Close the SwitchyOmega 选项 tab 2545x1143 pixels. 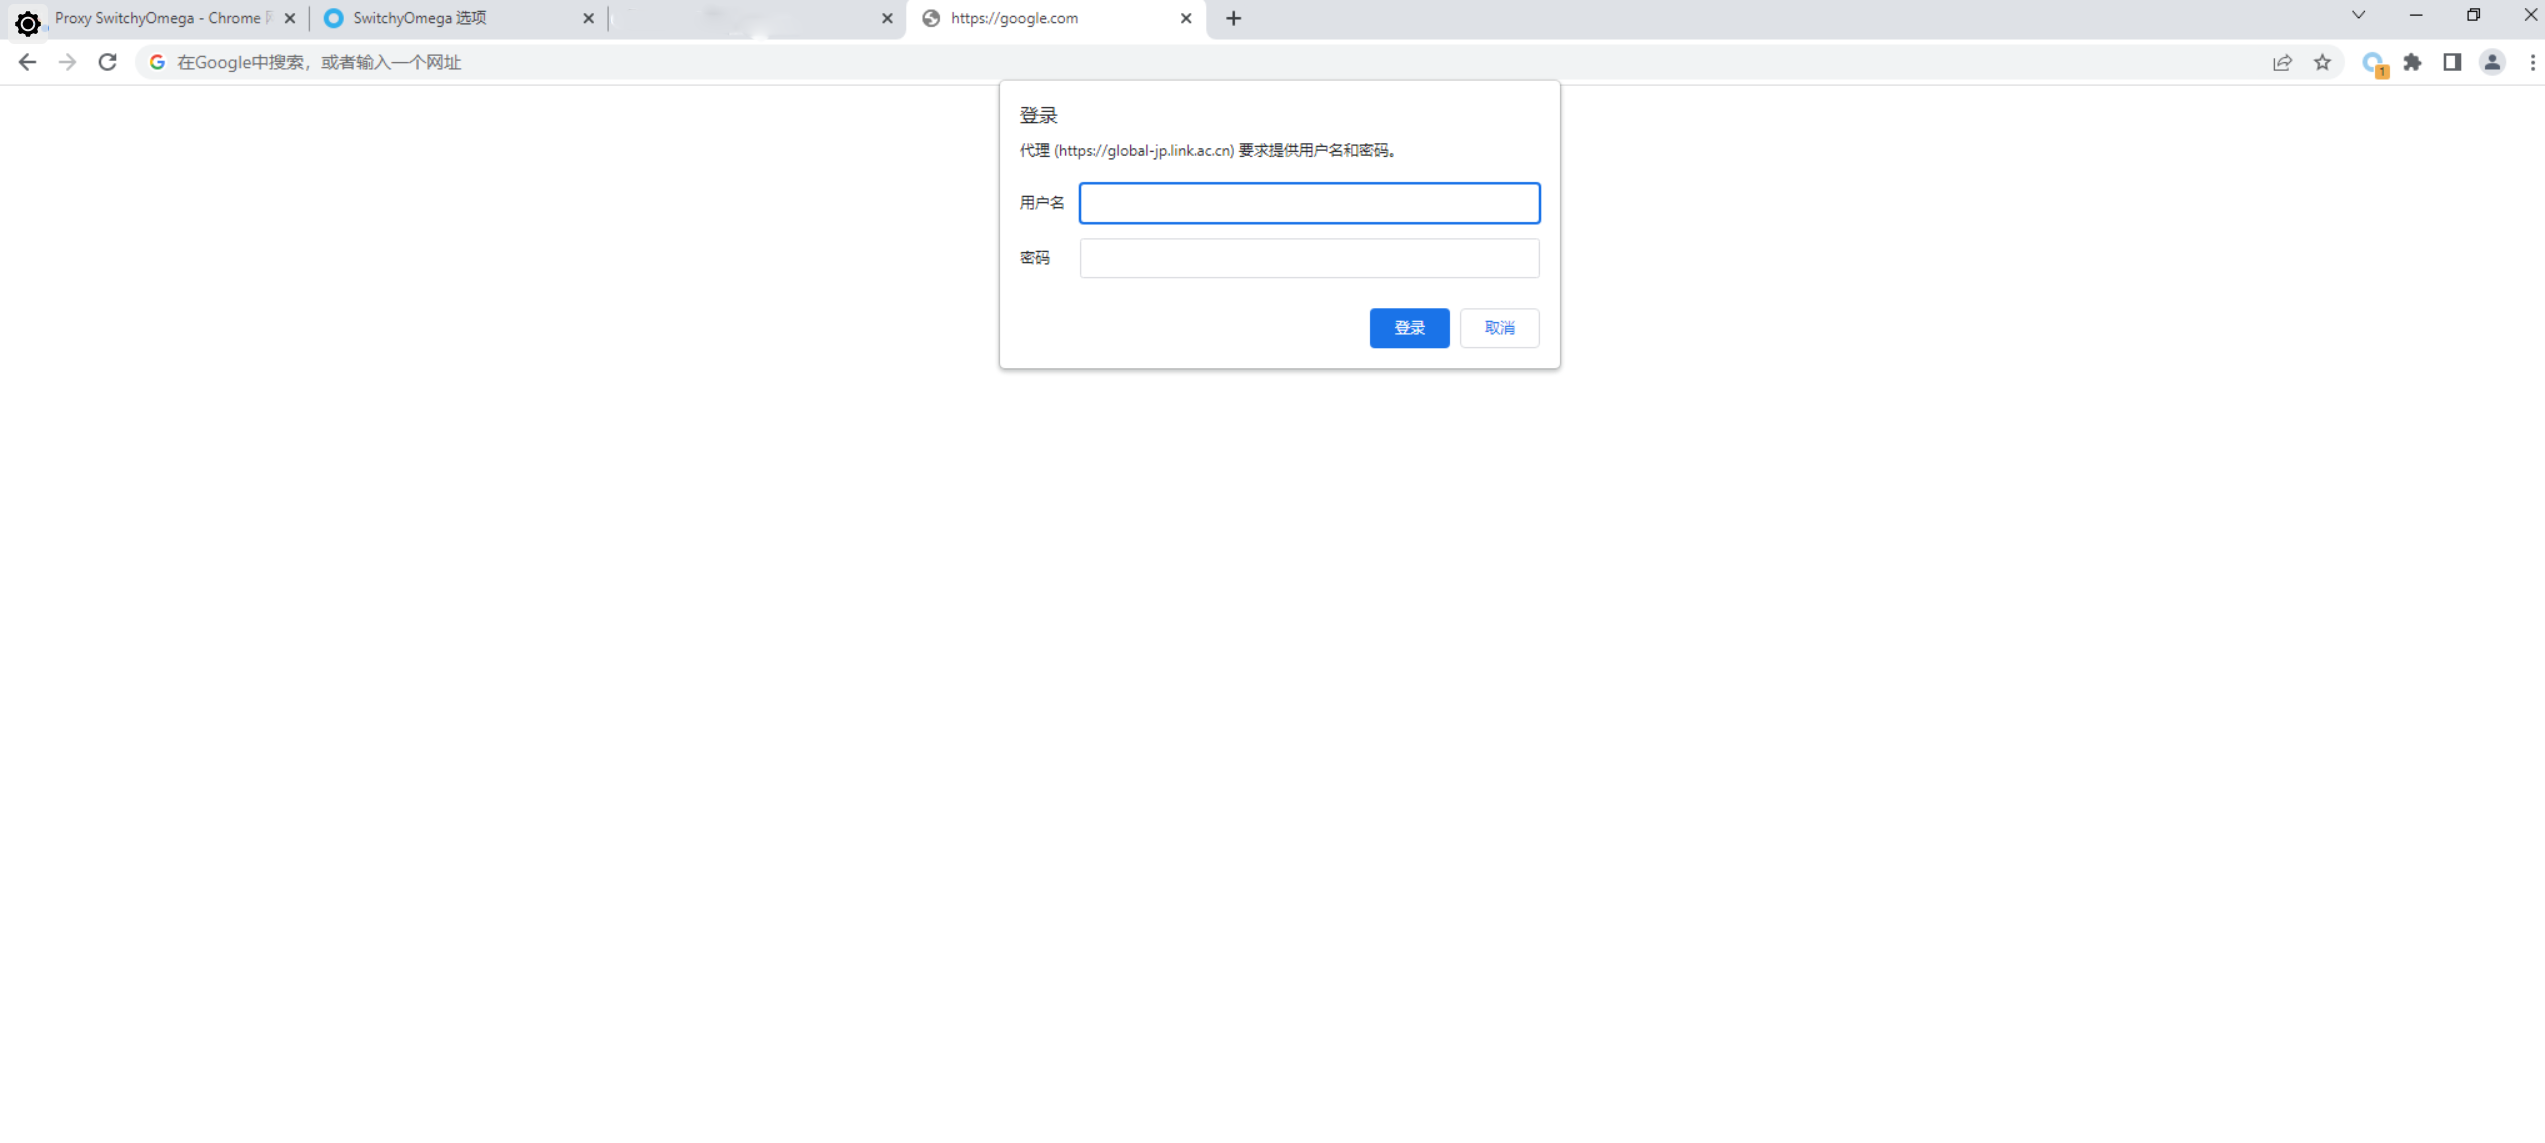[x=588, y=18]
